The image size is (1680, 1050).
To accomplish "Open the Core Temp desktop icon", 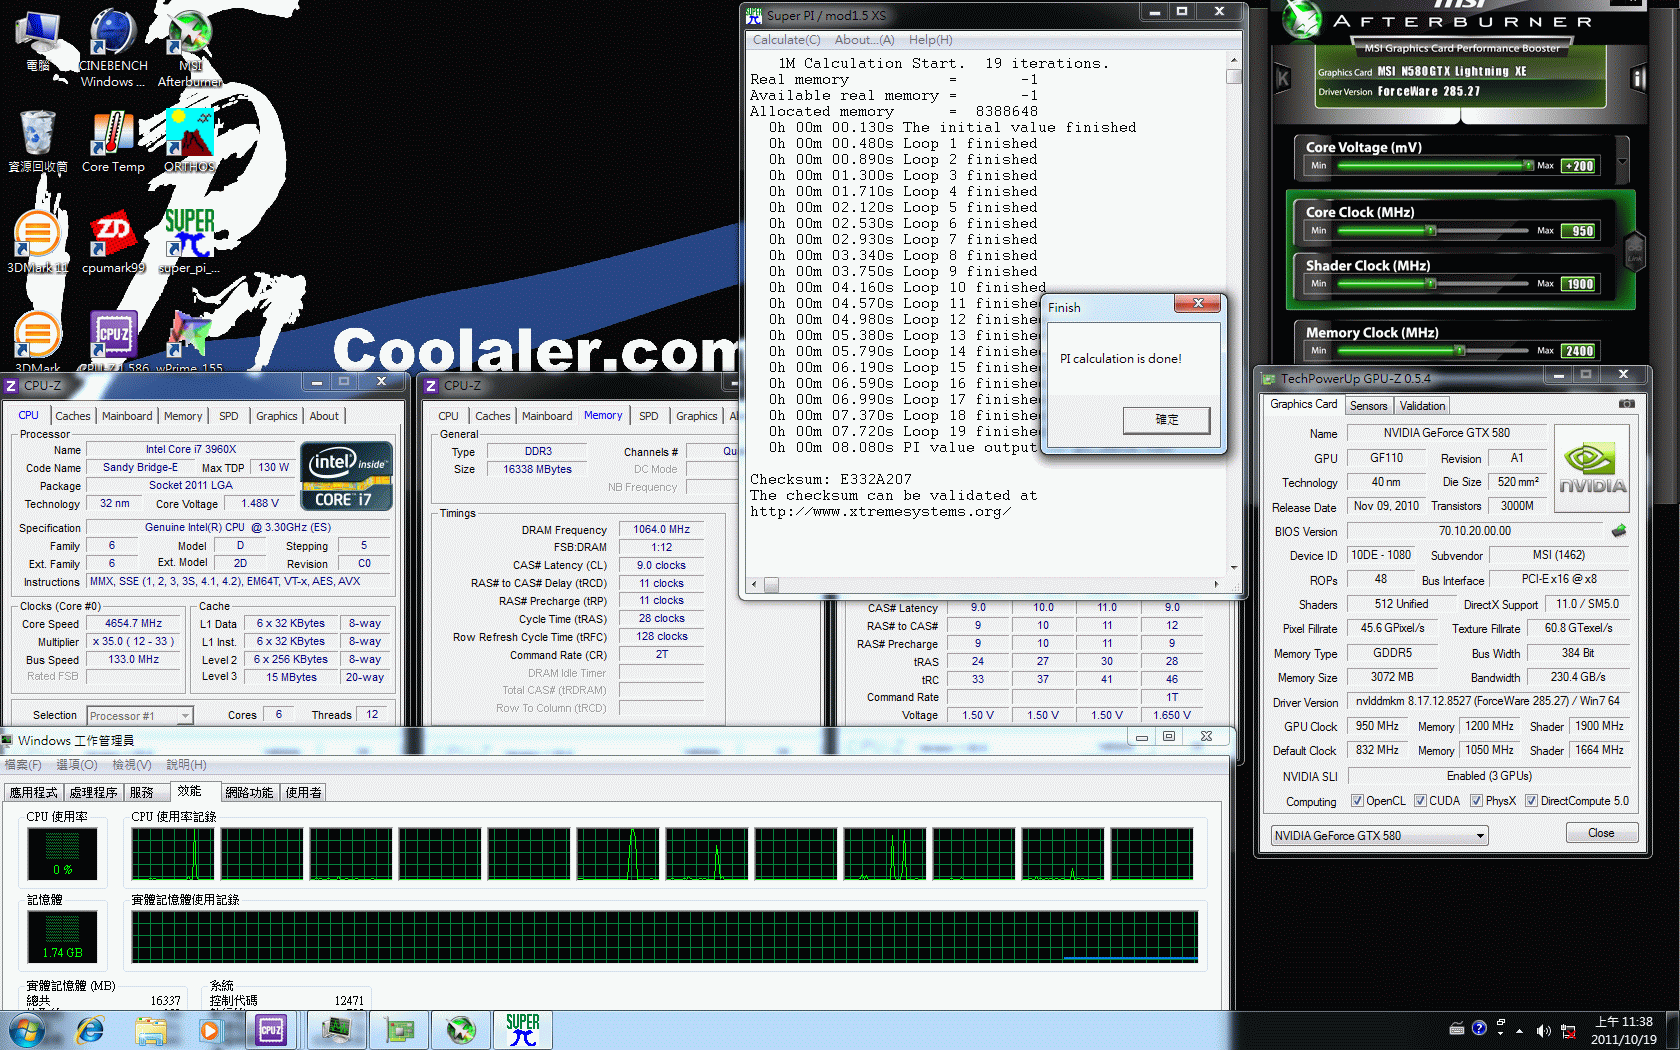I will coord(113,142).
